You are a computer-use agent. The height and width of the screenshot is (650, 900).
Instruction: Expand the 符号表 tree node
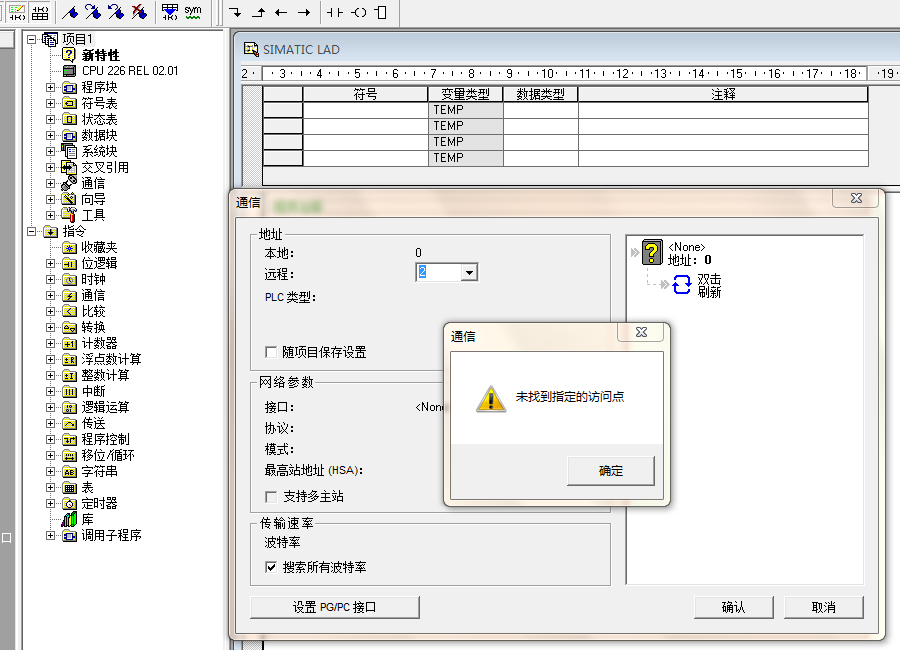(x=51, y=103)
